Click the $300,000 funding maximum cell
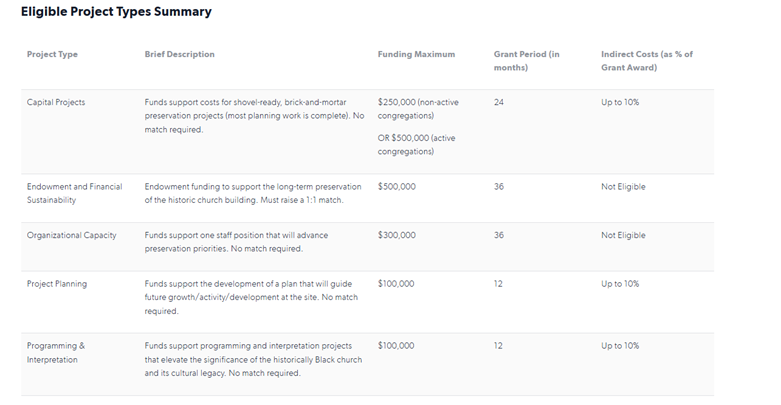 tap(396, 235)
